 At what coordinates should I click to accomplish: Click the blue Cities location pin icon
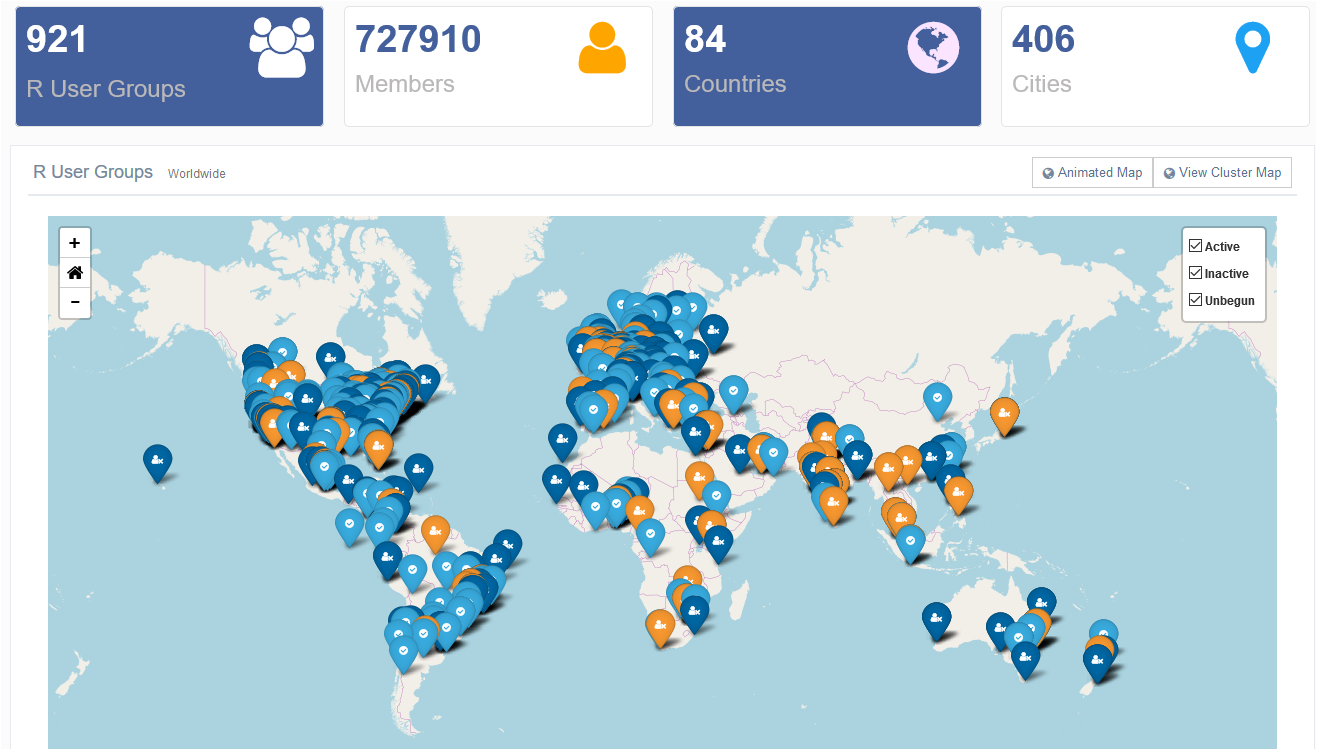1252,47
